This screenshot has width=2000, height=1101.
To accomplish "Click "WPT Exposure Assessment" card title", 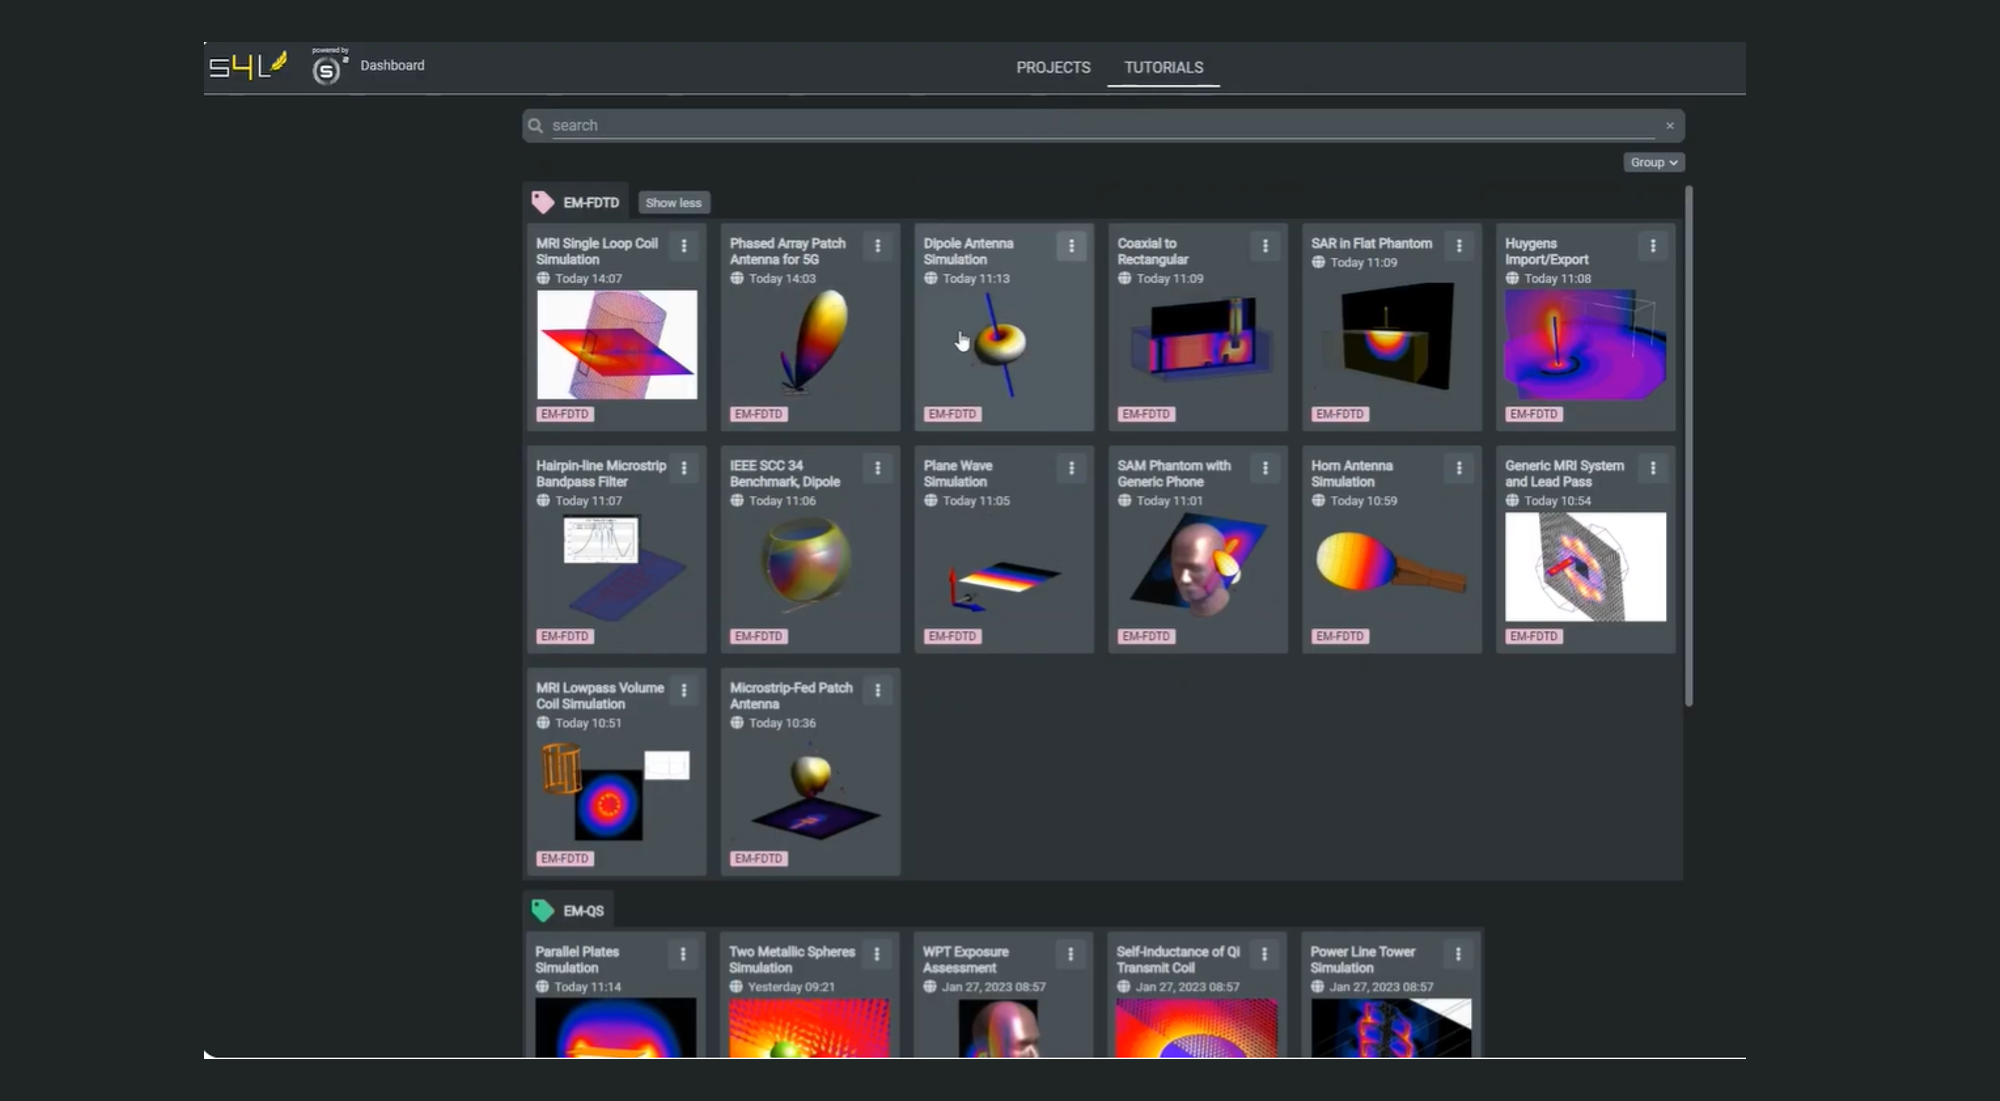I will coord(966,960).
